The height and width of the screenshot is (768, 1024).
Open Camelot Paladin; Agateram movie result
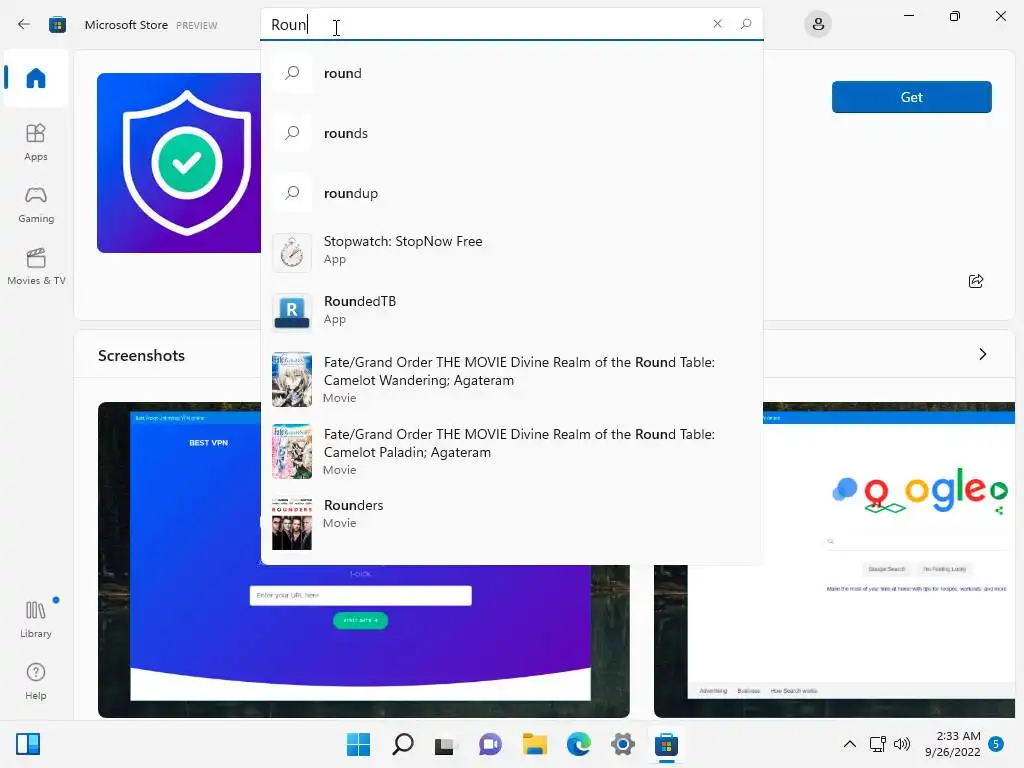(x=511, y=451)
